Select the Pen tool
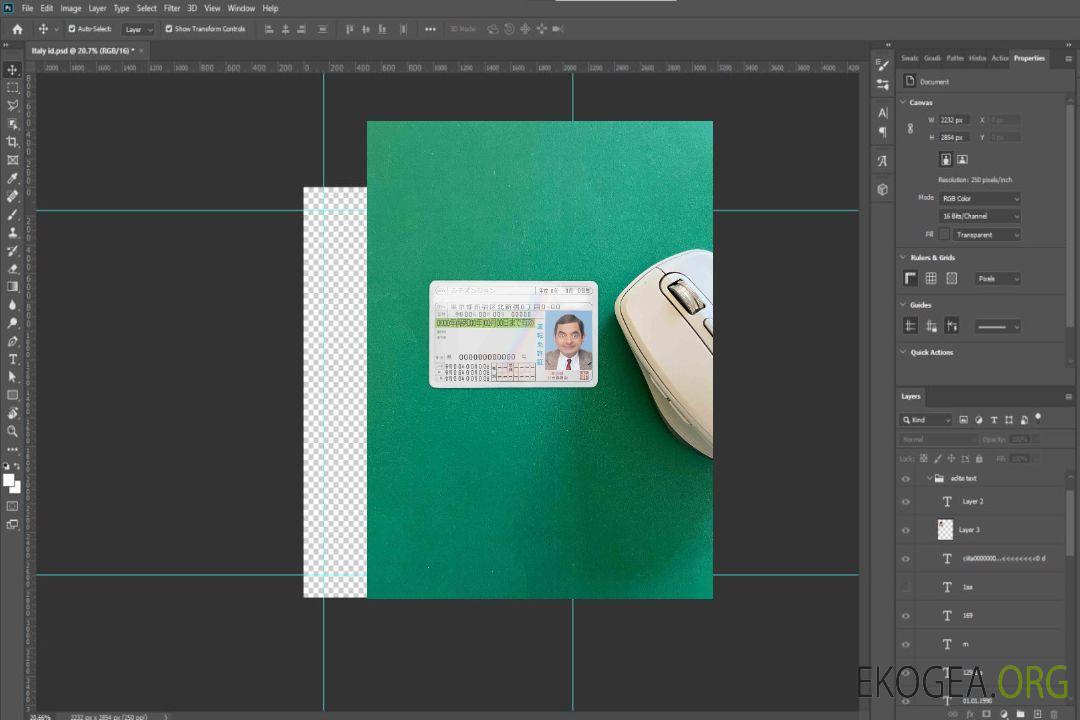The height and width of the screenshot is (720, 1080). [12, 341]
